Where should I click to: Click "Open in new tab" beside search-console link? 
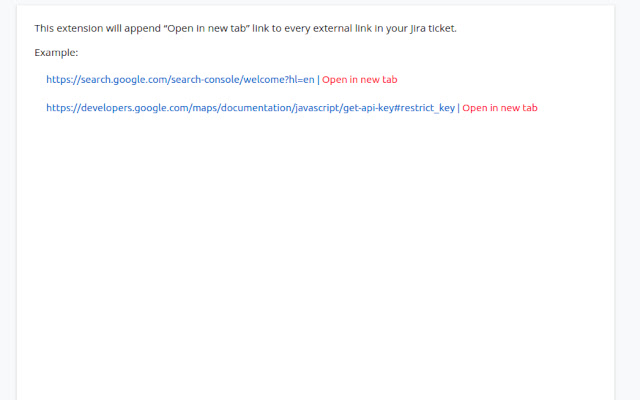pyautogui.click(x=360, y=80)
